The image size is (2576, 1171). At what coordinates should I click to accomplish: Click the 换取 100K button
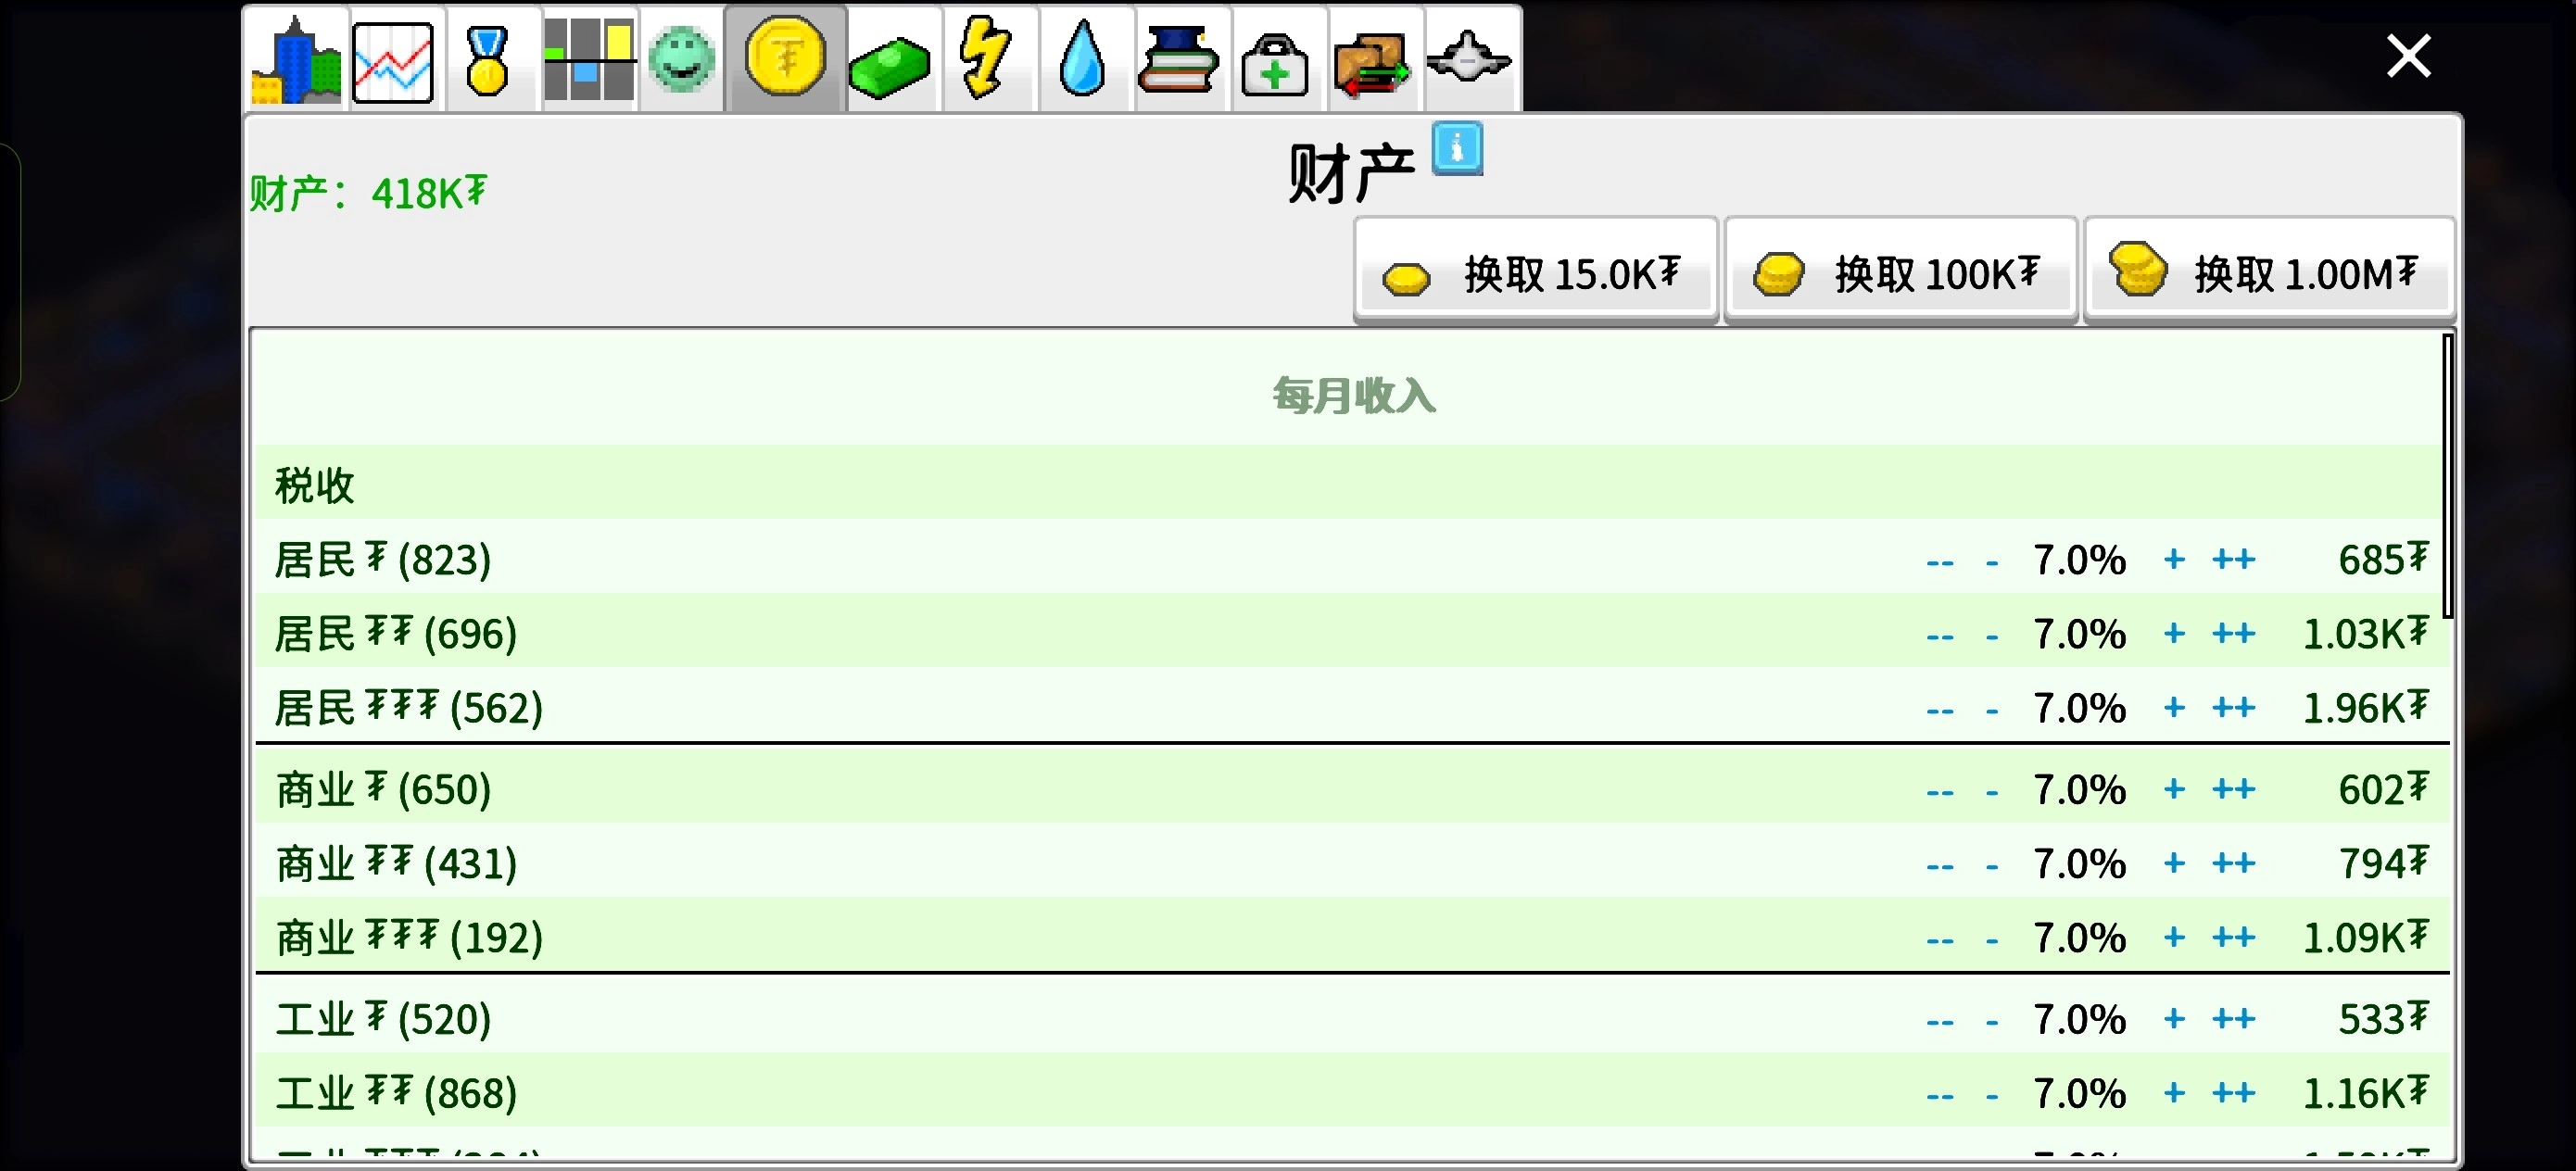(x=1901, y=272)
